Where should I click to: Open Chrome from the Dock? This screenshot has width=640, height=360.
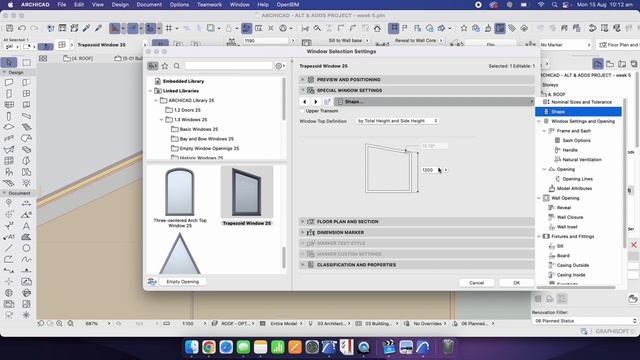tap(209, 347)
